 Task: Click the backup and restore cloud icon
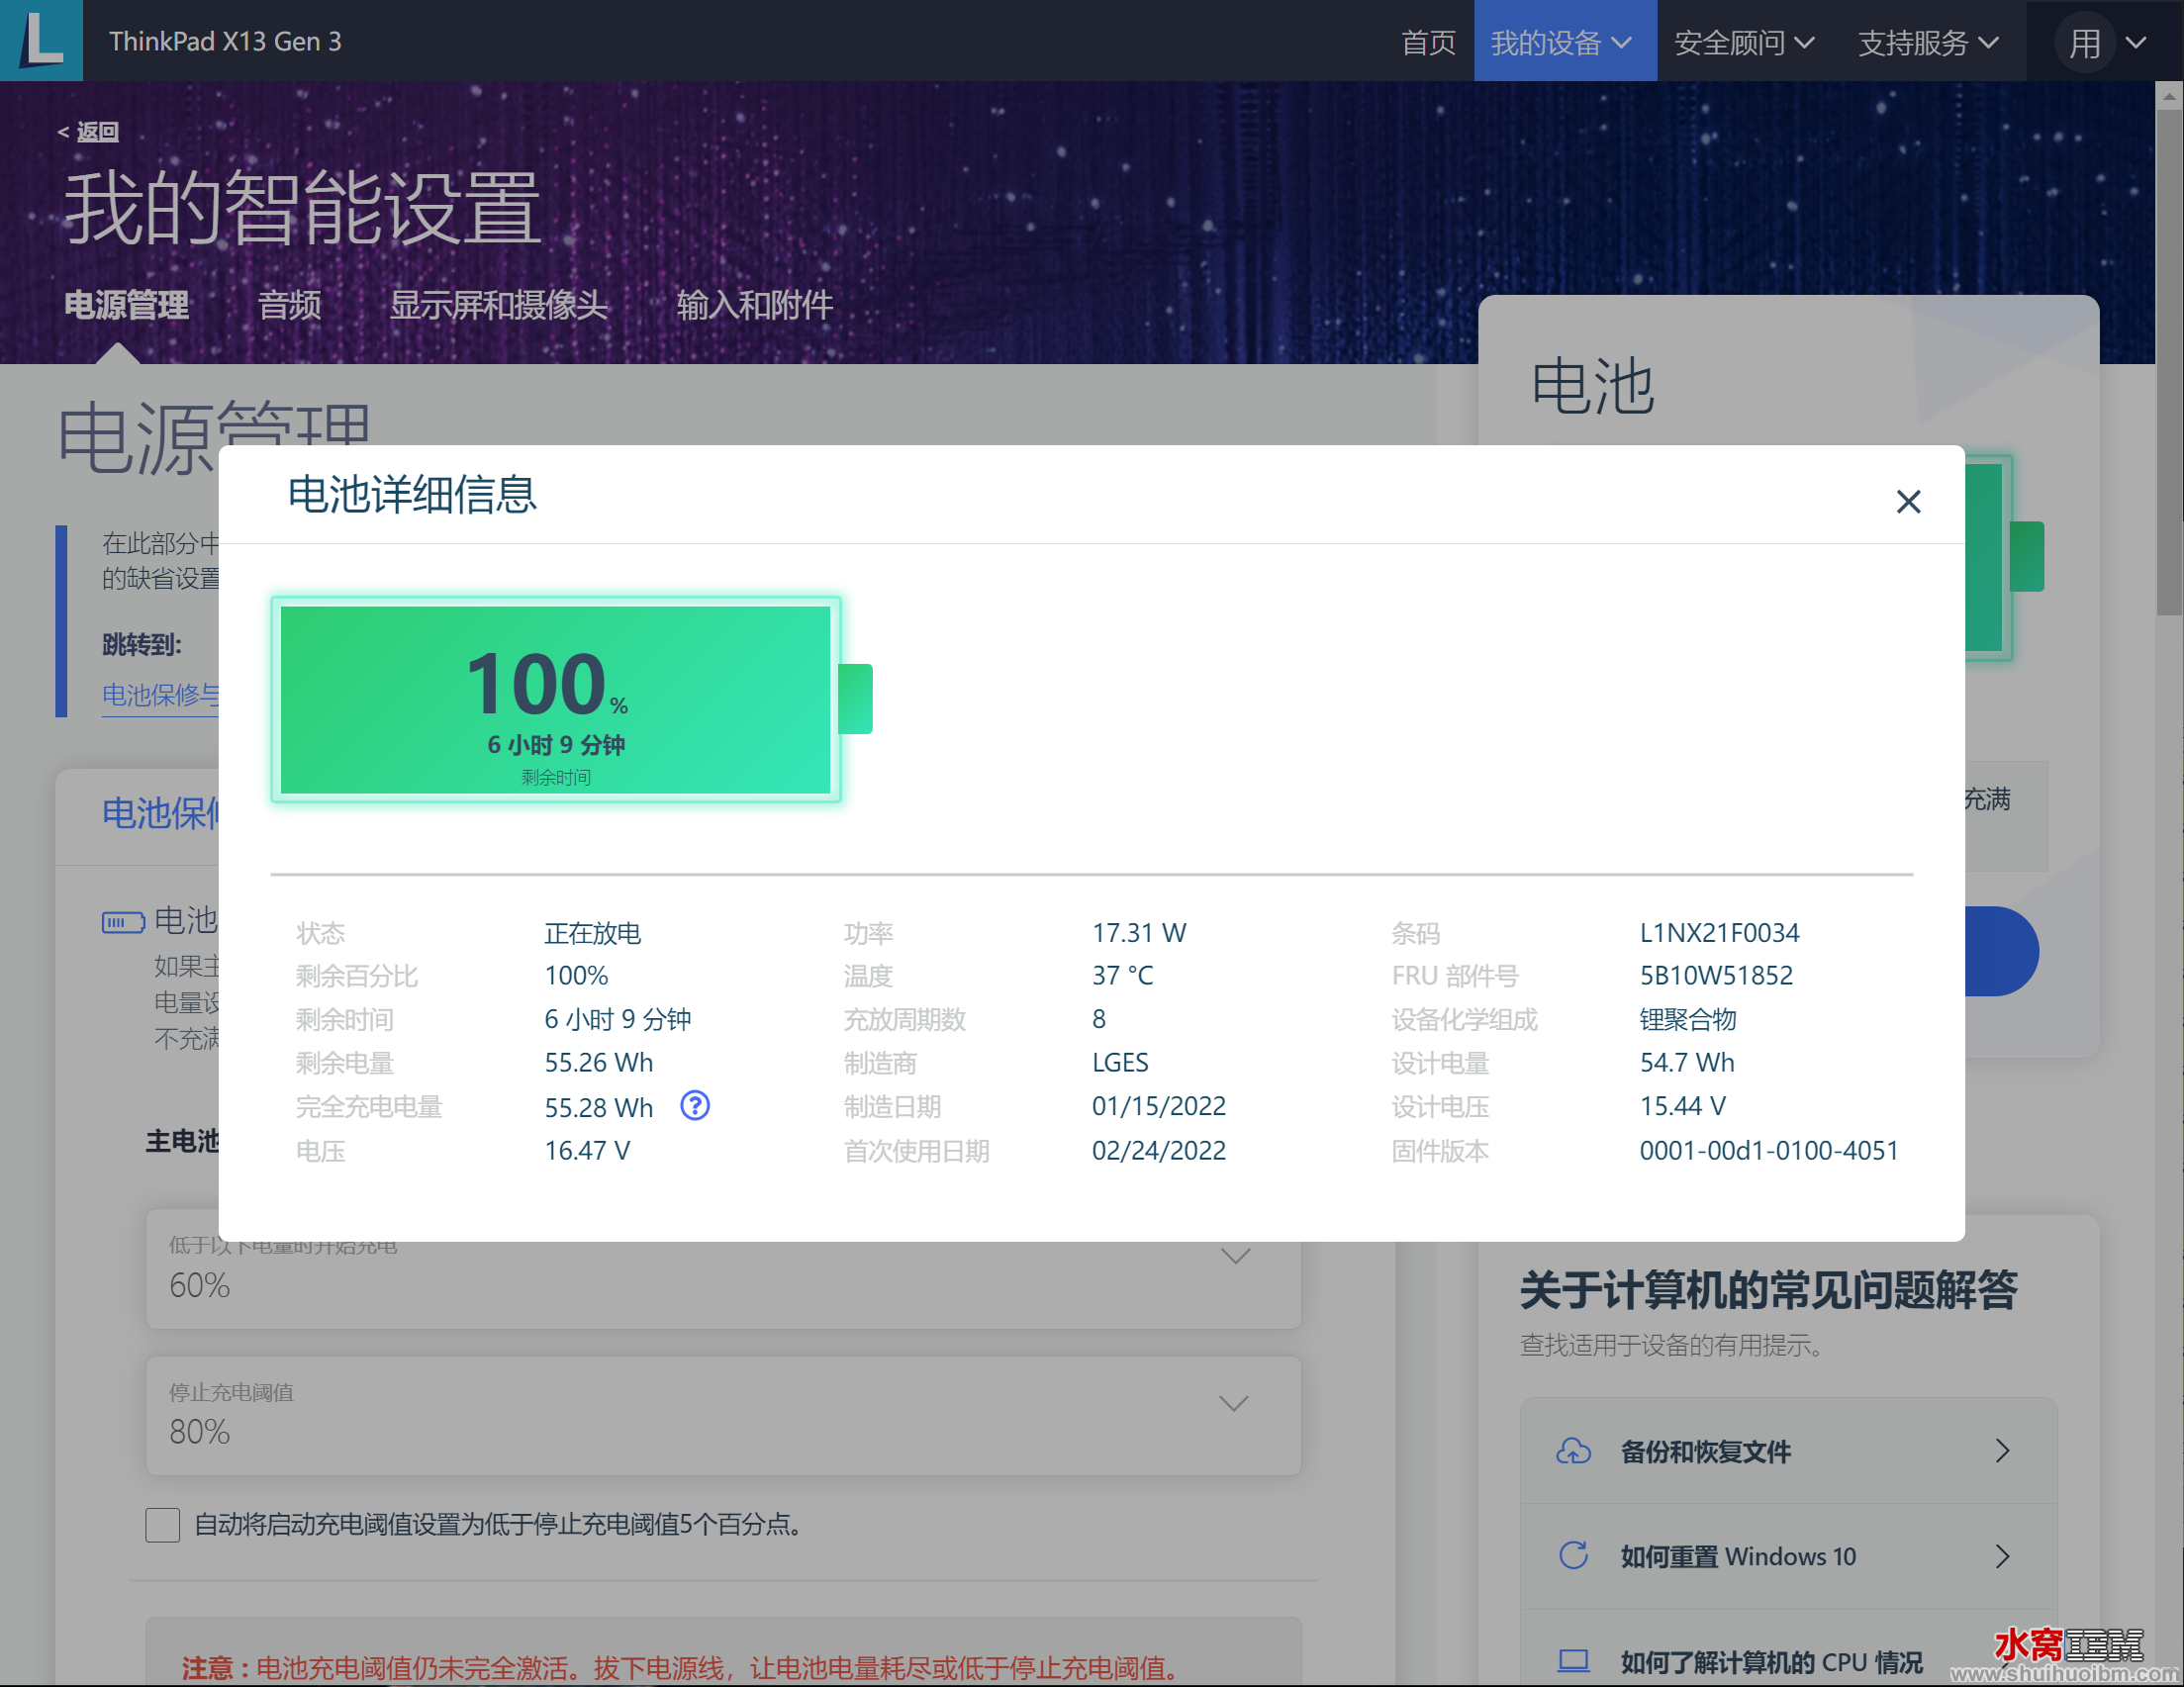point(1573,1450)
